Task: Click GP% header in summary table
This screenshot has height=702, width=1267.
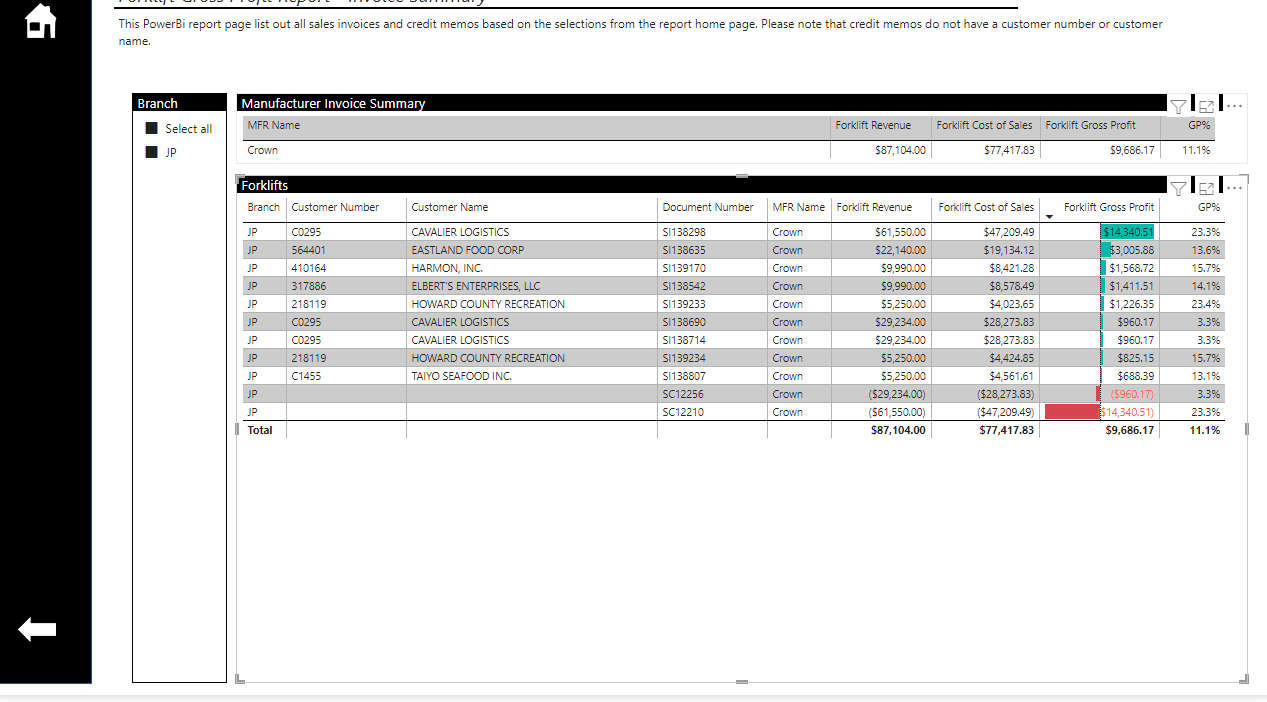Action: tap(1199, 125)
